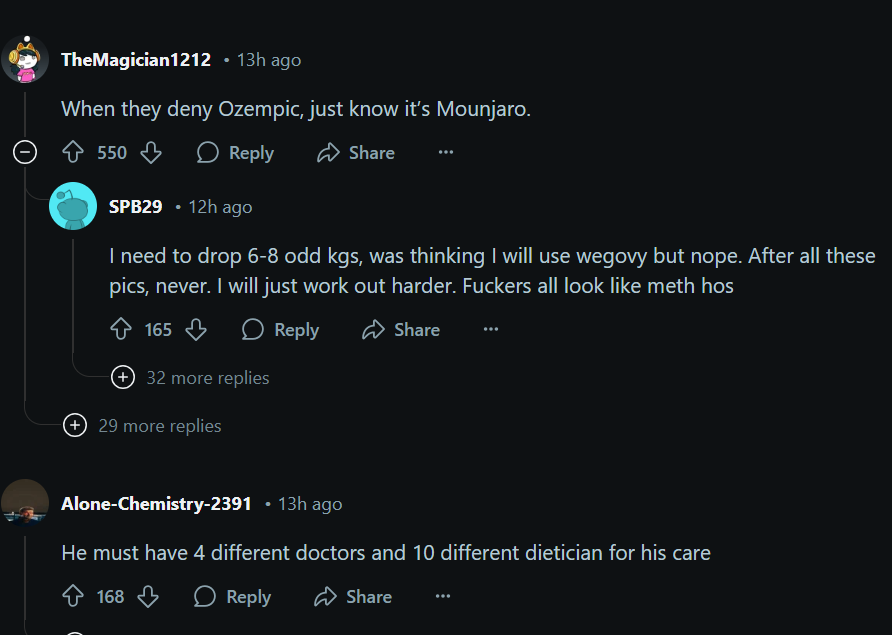Viewport: 892px width, 635px height.
Task: Downvote SPB29's comment
Action: tap(196, 330)
